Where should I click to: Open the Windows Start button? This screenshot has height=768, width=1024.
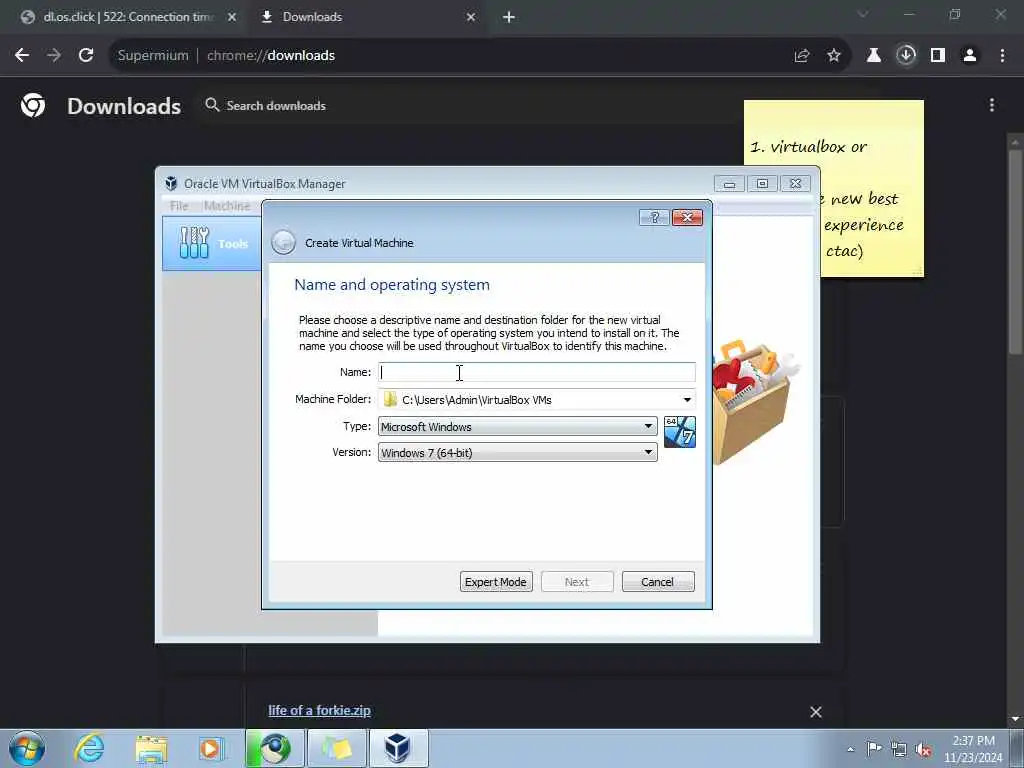pyautogui.click(x=27, y=748)
